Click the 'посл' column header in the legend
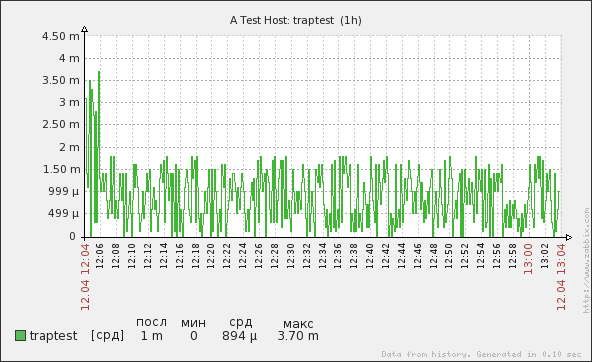The width and height of the screenshot is (592, 362). (151, 322)
